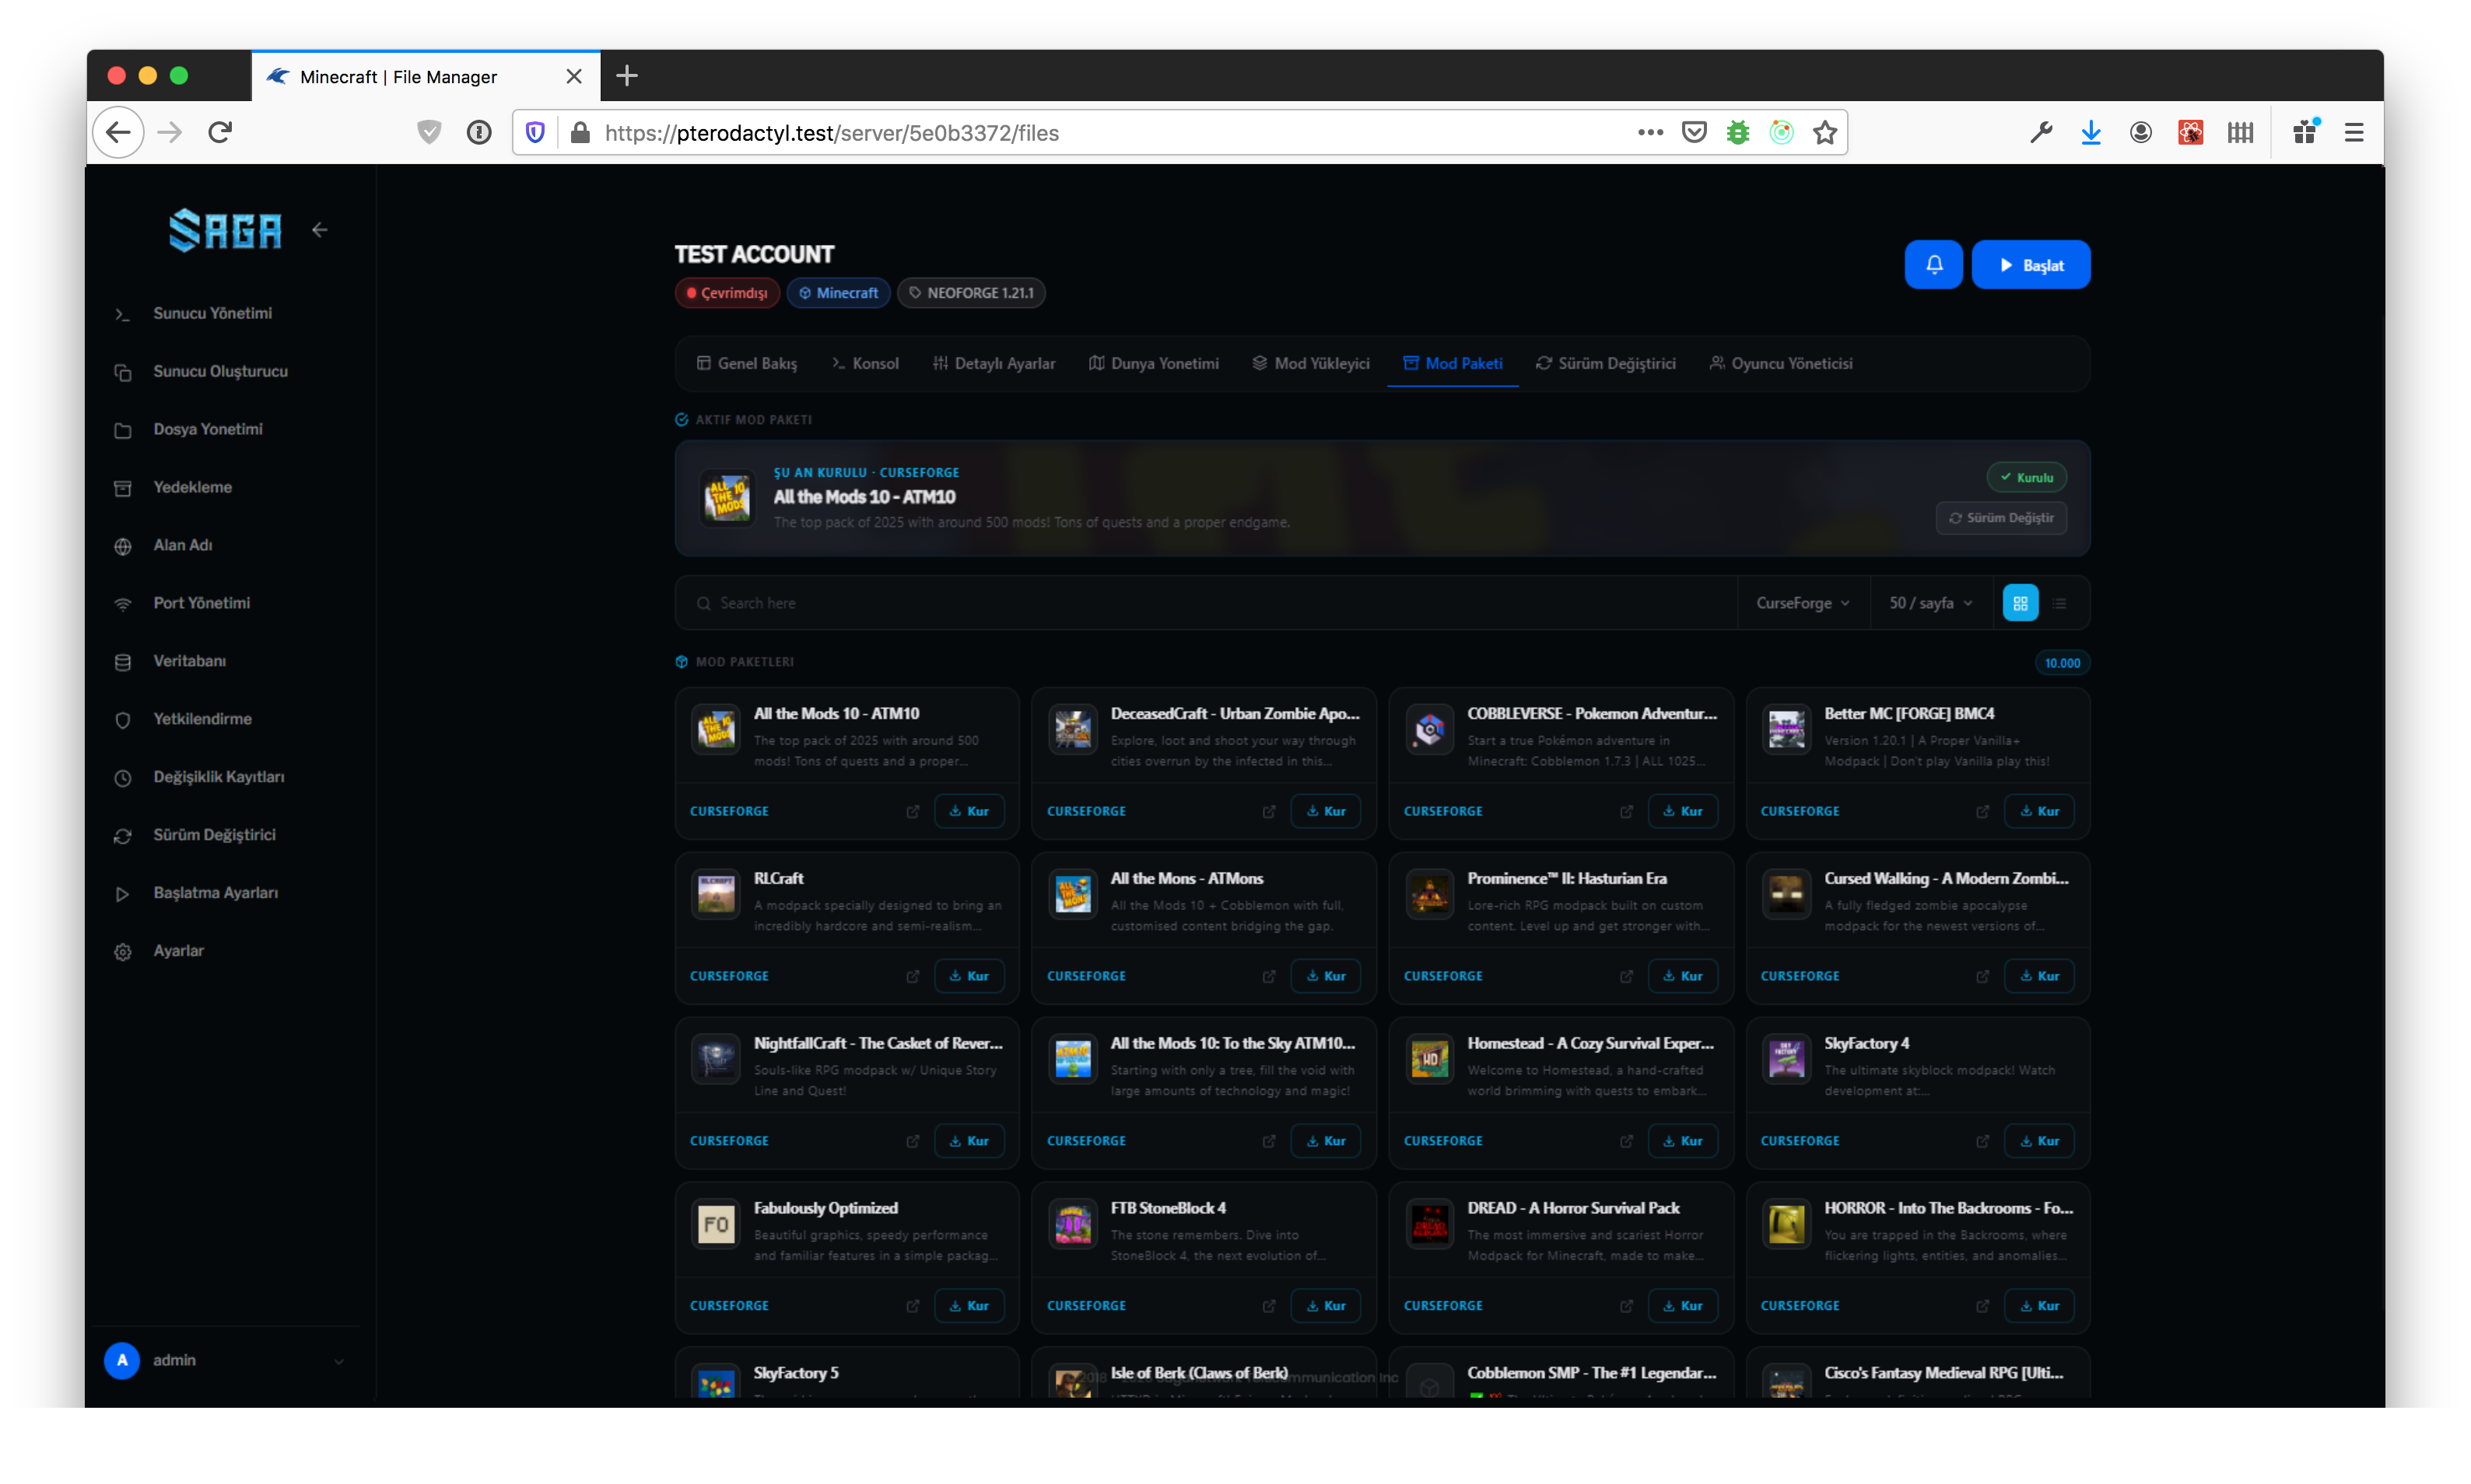Click the COBBLEVERSE mod pack title
Viewport: 2471px width, 1484px height.
coord(1591,713)
